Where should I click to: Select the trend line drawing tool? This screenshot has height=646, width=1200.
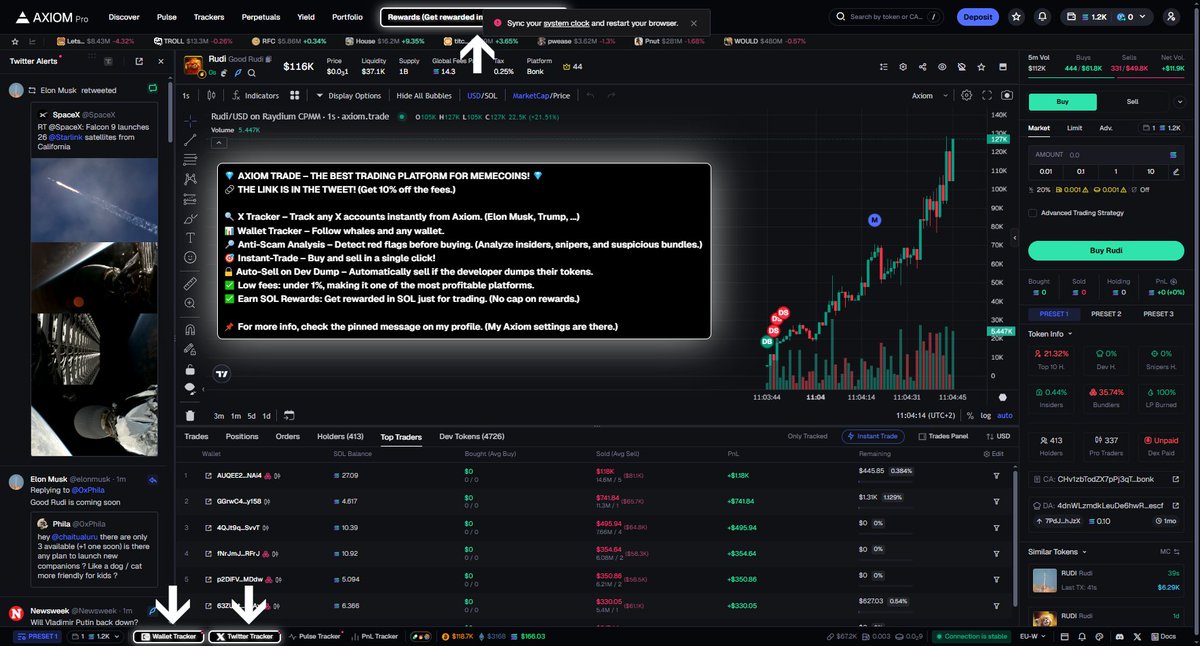(x=190, y=140)
